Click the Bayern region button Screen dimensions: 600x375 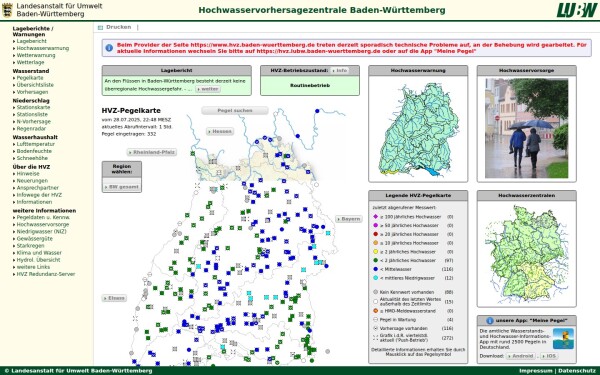(349, 219)
